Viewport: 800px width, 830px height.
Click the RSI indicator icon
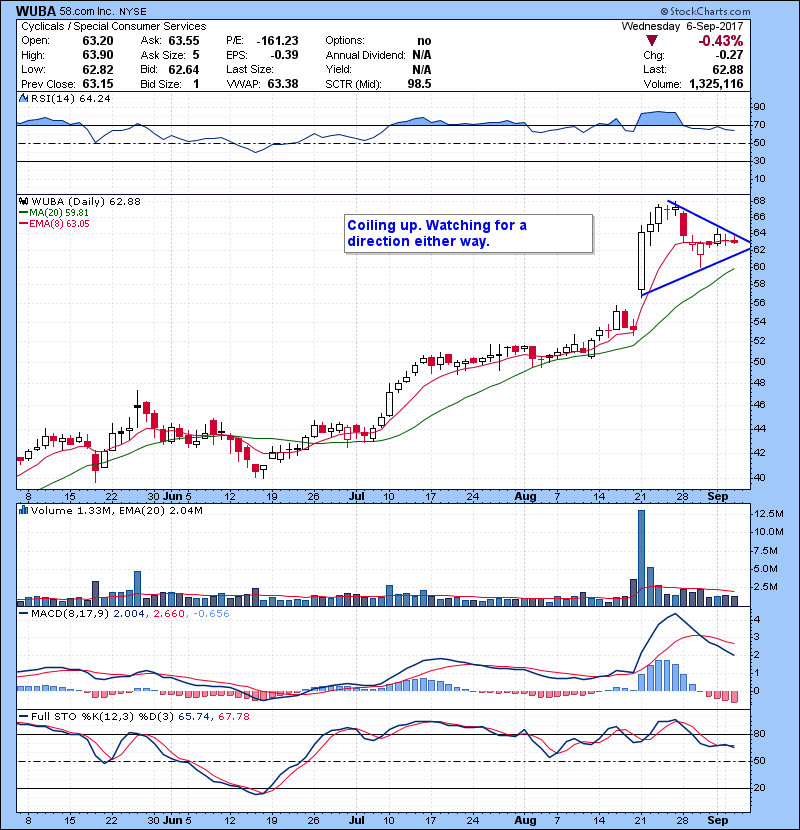pos(23,98)
